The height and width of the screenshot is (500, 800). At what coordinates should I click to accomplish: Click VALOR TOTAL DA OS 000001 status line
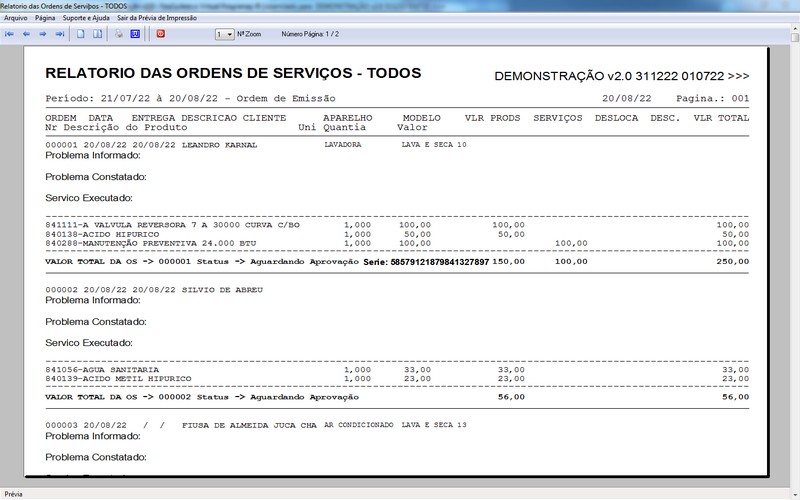coord(202,262)
